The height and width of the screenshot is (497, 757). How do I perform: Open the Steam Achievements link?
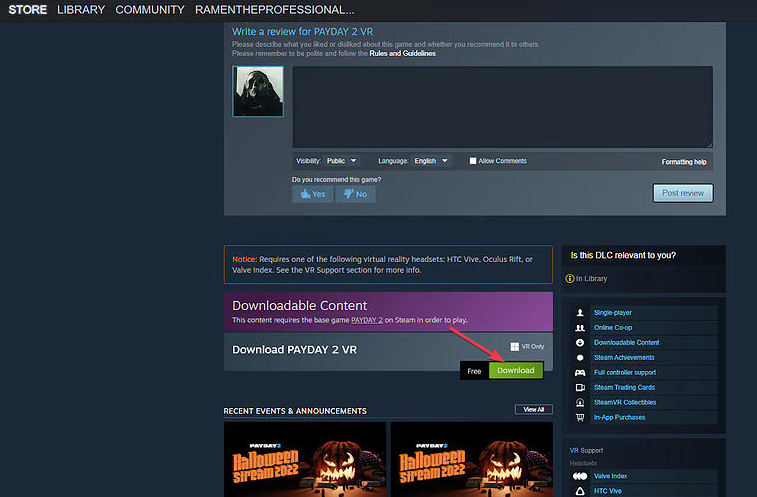pos(624,357)
